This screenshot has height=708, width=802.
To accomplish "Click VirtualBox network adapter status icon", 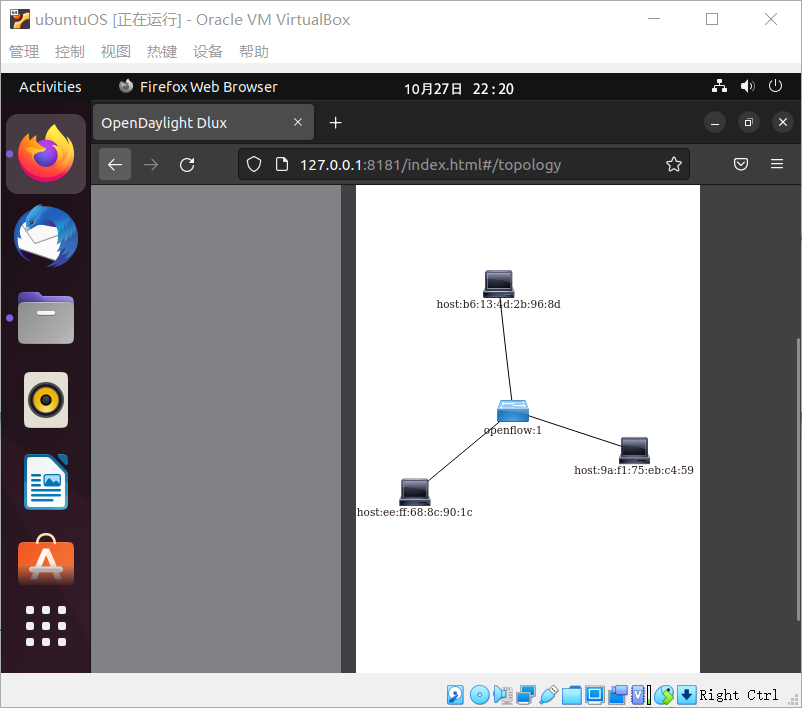I will [526, 695].
